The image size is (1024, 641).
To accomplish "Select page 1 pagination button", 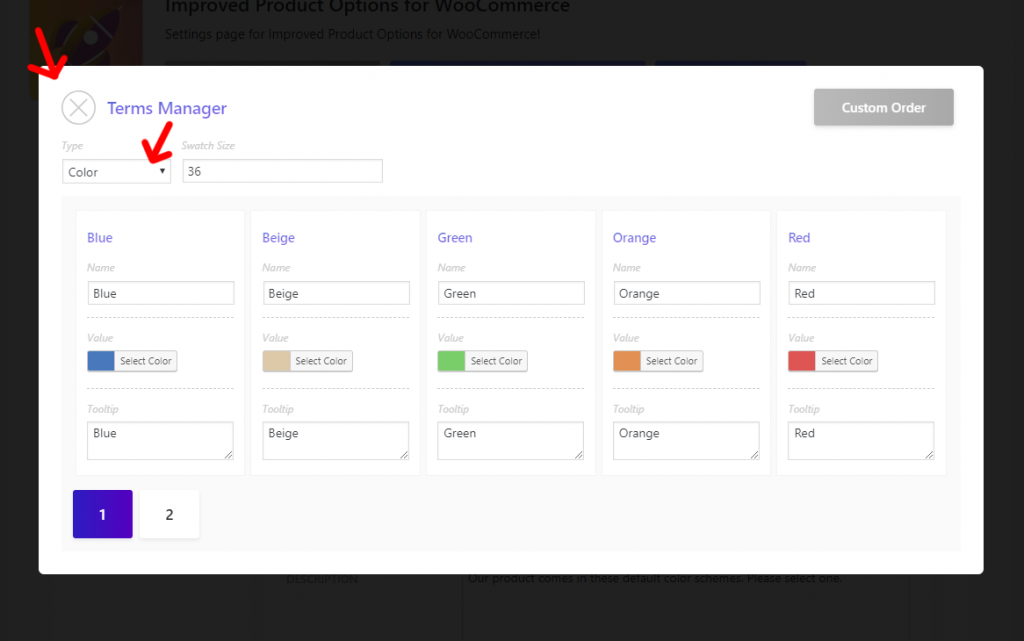I will [103, 514].
